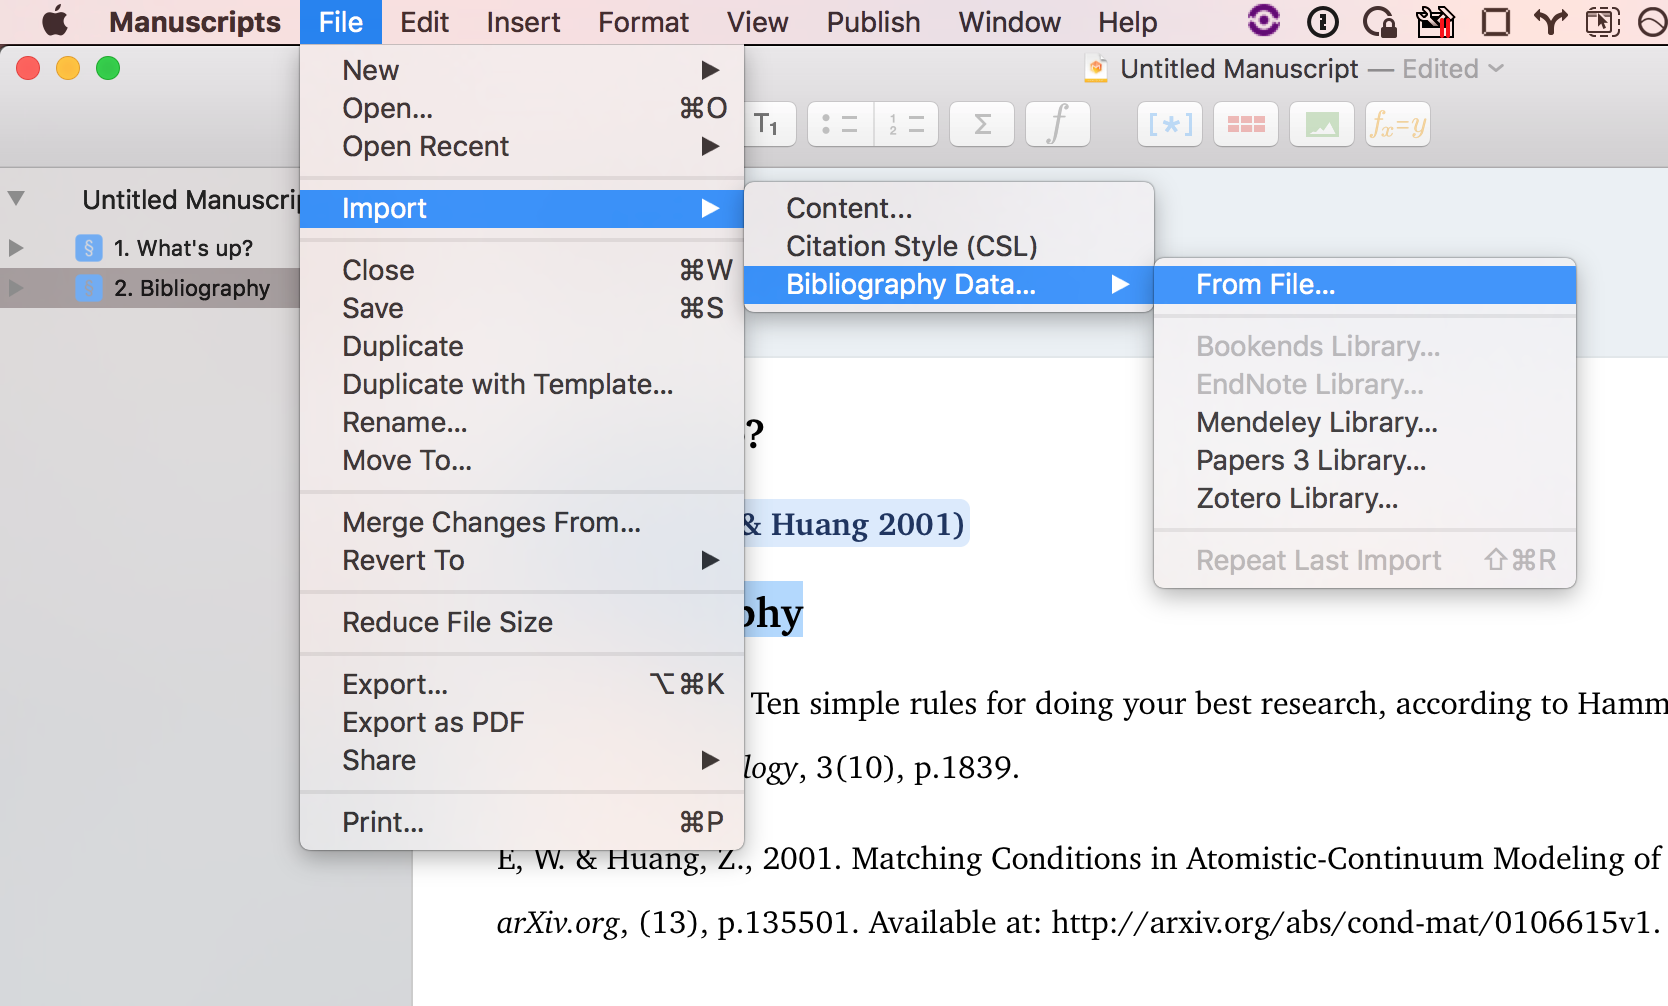Click Bibliography Data... submenu item

pyautogui.click(x=949, y=285)
